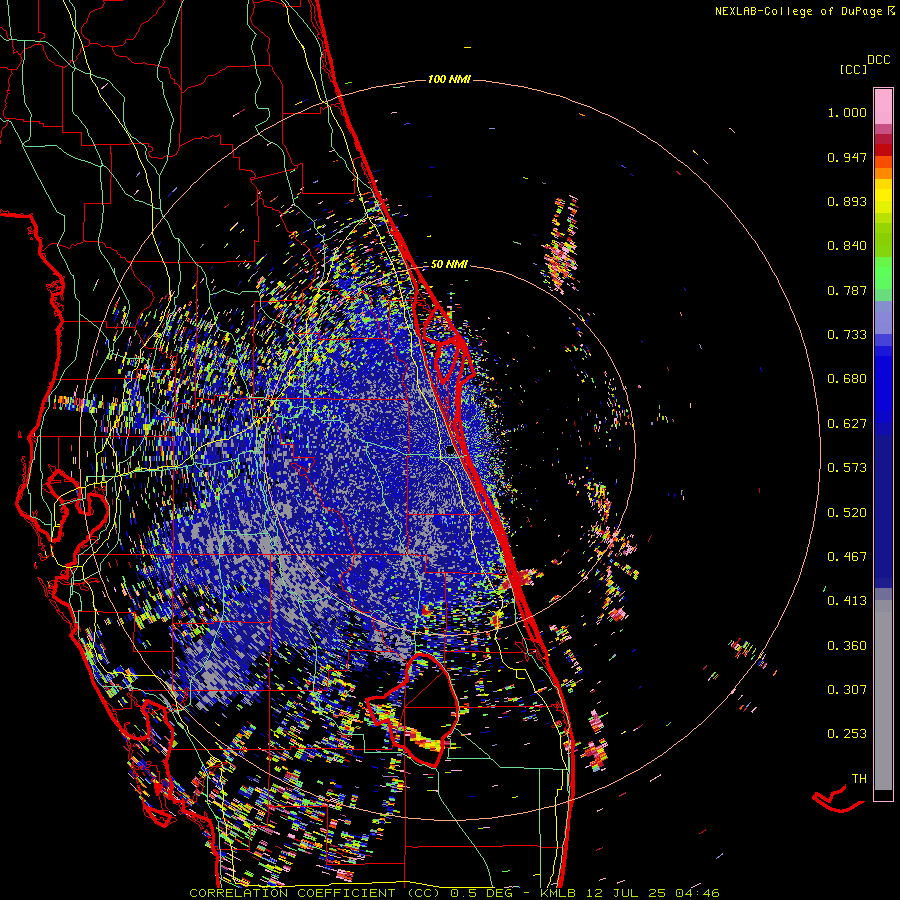Click the black radar site marker on the coast

tap(450, 451)
